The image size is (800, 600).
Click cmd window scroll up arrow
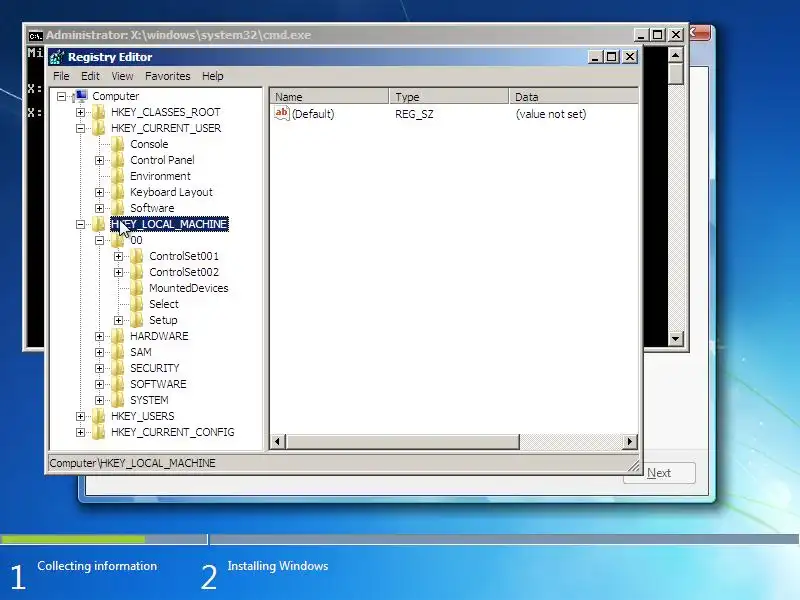[676, 55]
